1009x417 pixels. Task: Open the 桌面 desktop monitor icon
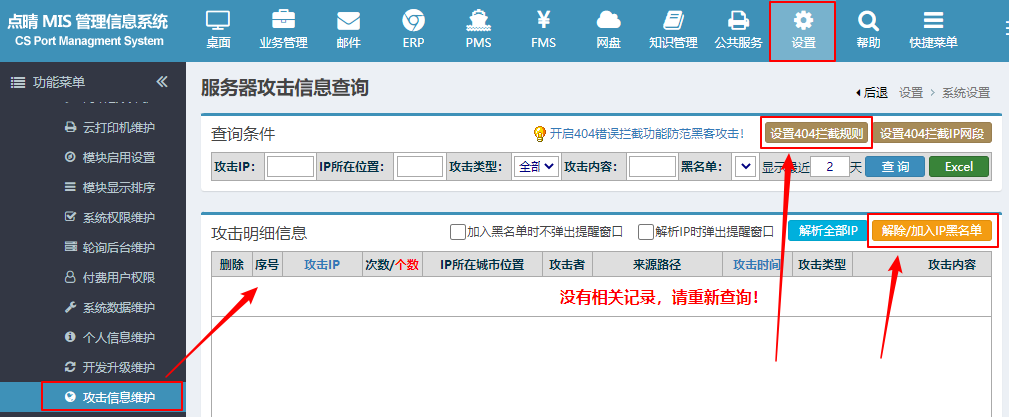tap(218, 20)
